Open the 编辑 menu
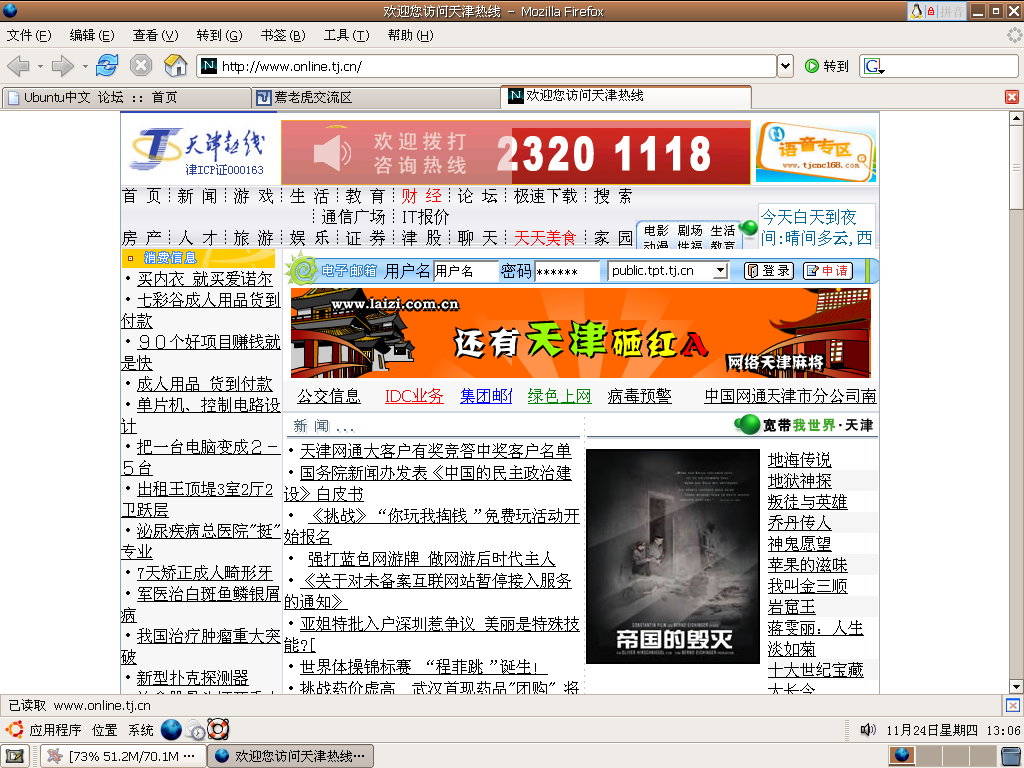 [92, 35]
